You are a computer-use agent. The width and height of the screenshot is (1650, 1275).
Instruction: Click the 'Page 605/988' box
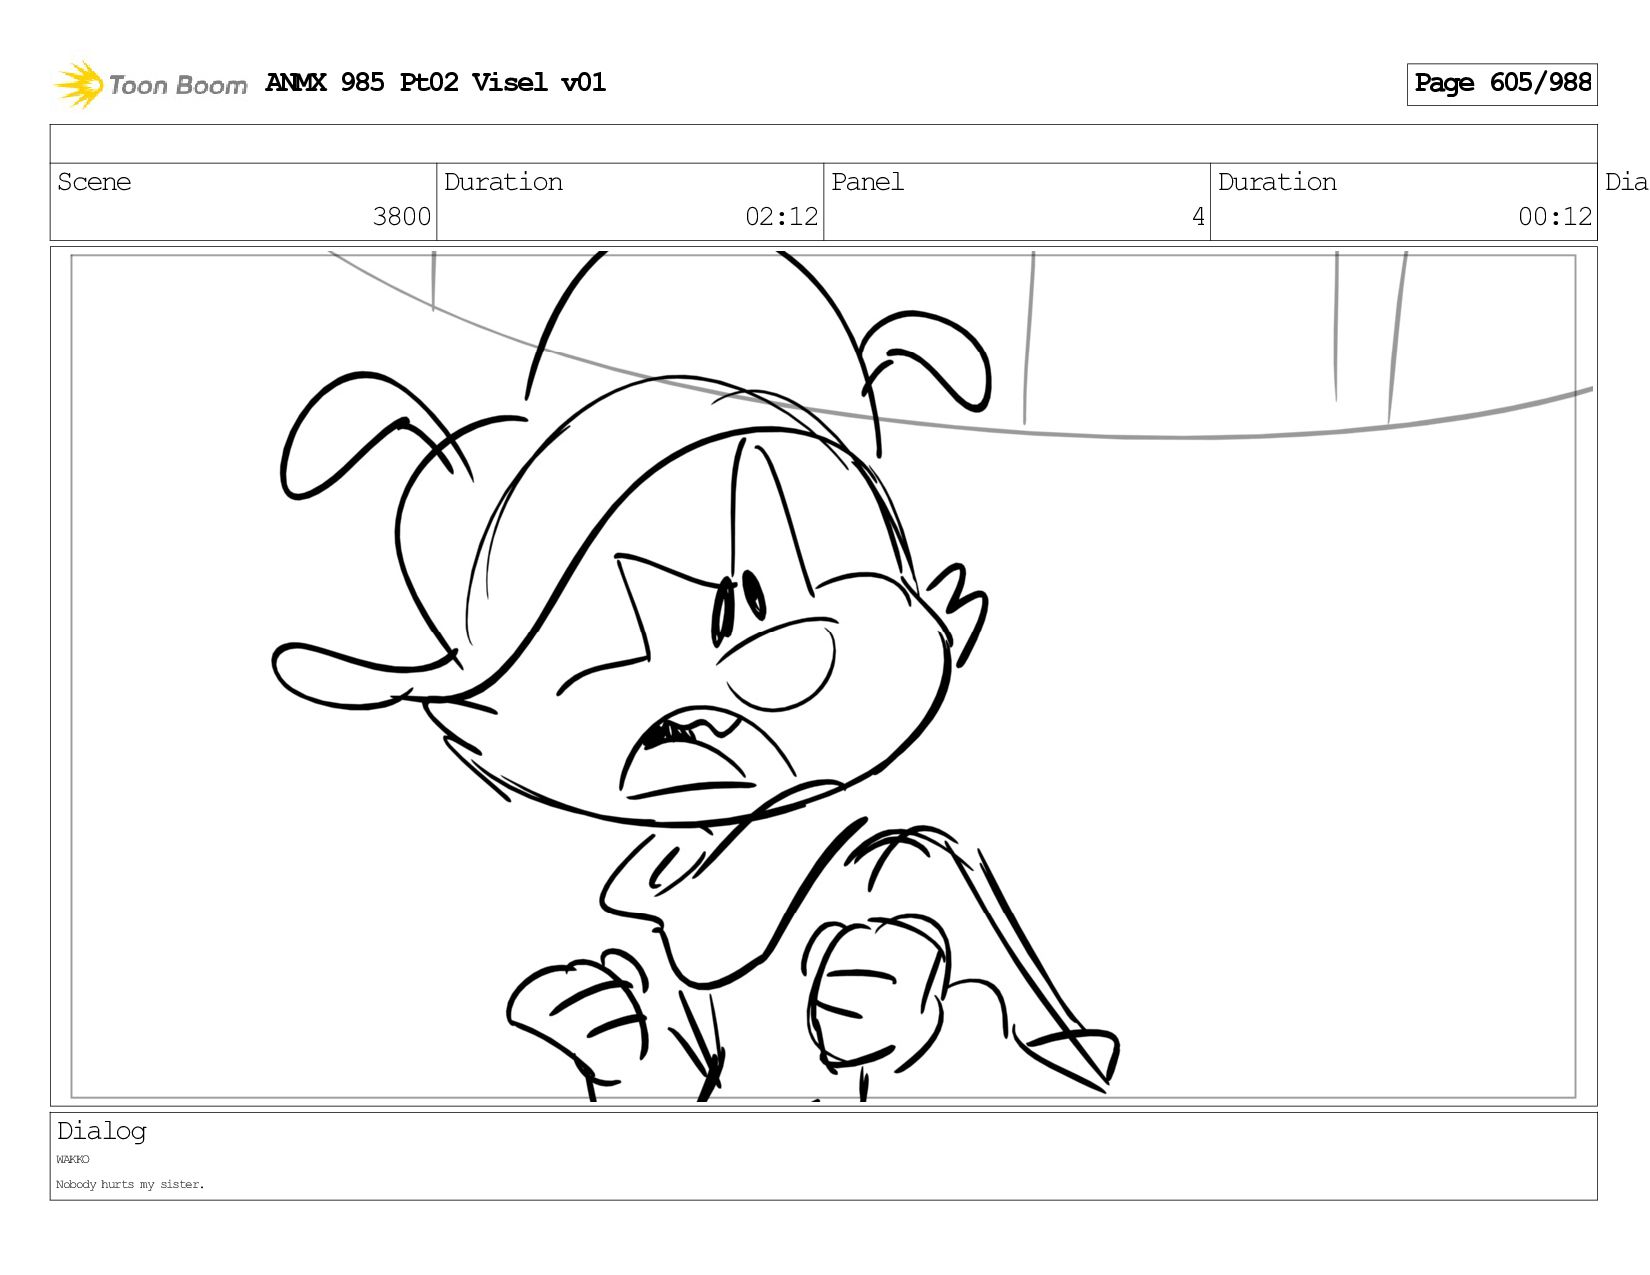point(1501,84)
